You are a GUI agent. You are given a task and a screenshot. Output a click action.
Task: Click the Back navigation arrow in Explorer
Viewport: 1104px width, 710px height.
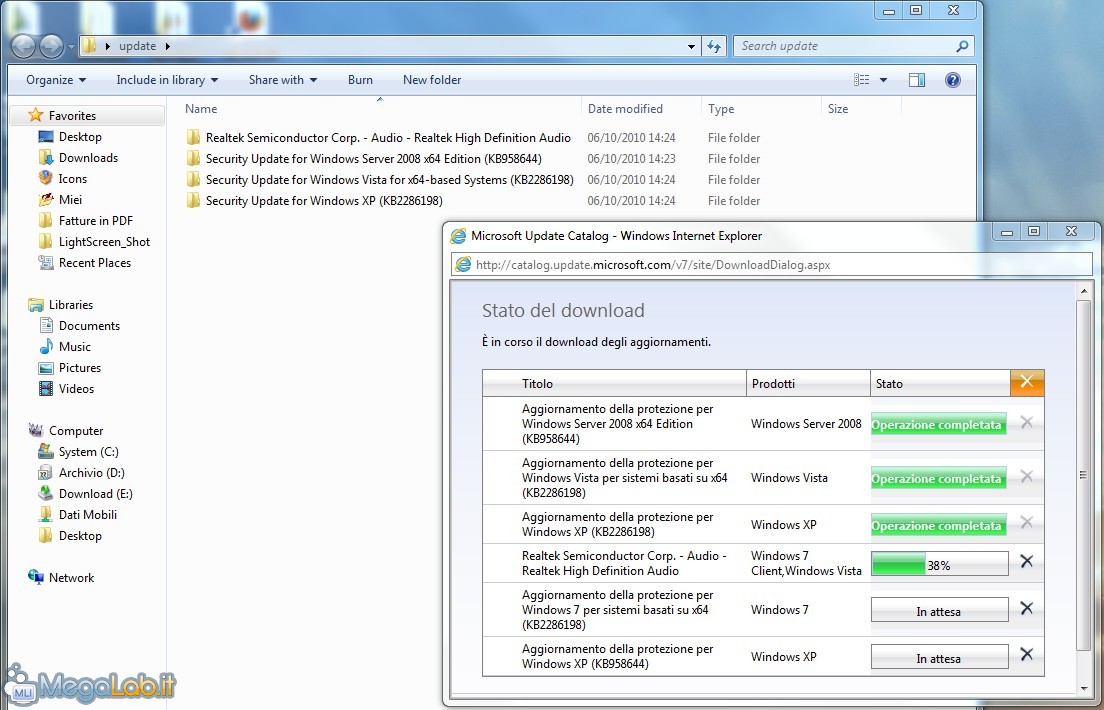tap(23, 46)
